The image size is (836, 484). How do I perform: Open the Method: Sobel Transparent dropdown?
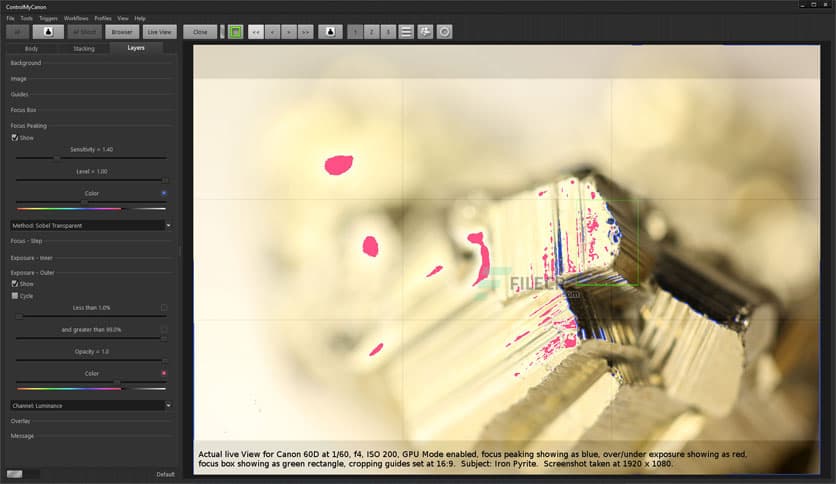tap(91, 225)
